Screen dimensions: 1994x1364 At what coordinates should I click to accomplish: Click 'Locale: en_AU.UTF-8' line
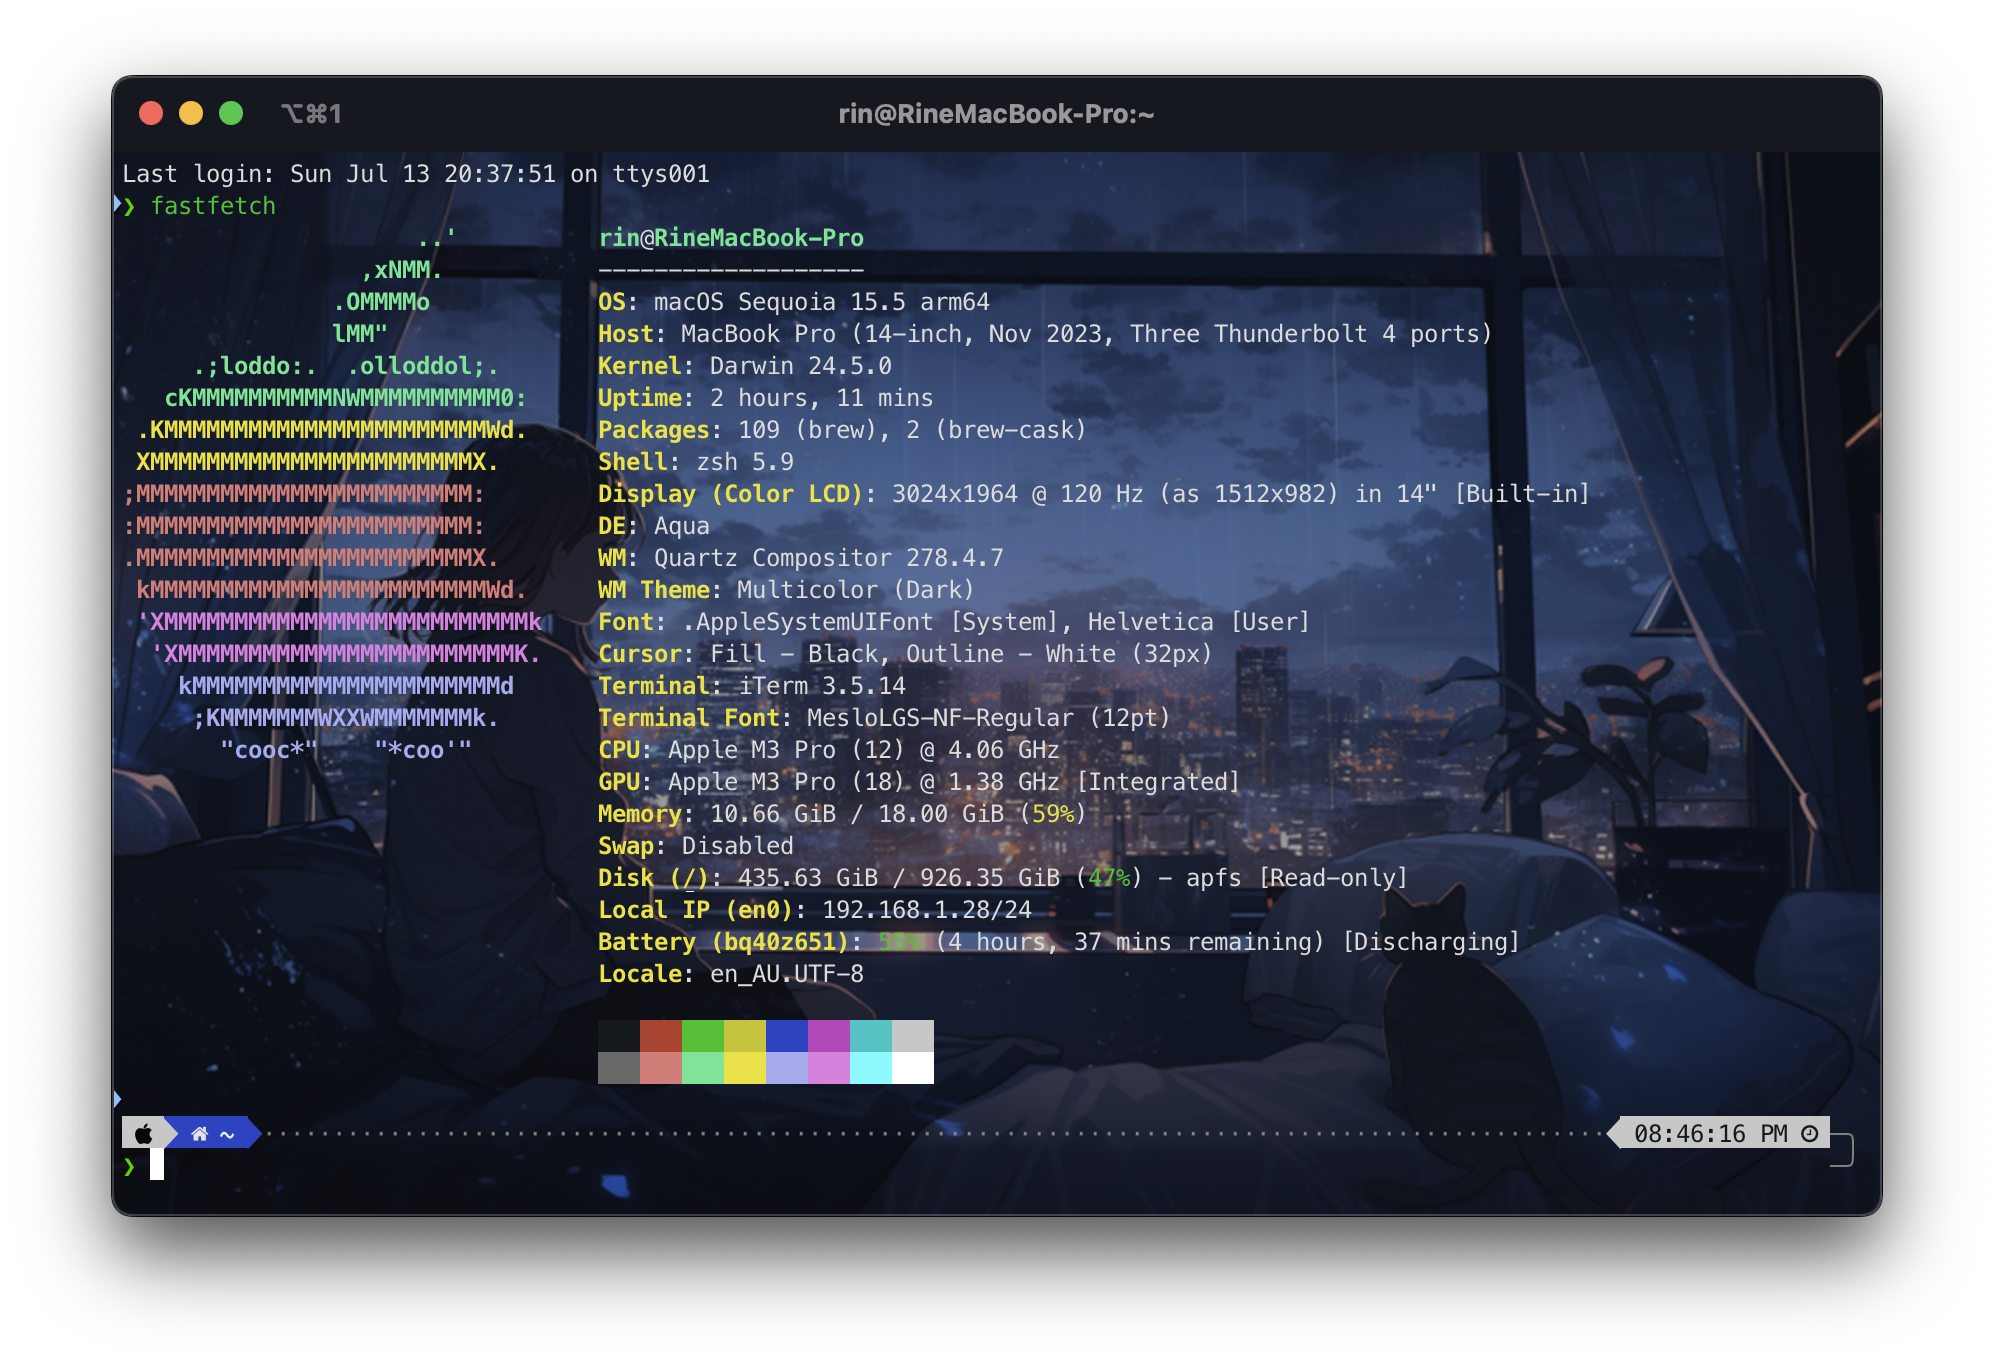pyautogui.click(x=730, y=974)
